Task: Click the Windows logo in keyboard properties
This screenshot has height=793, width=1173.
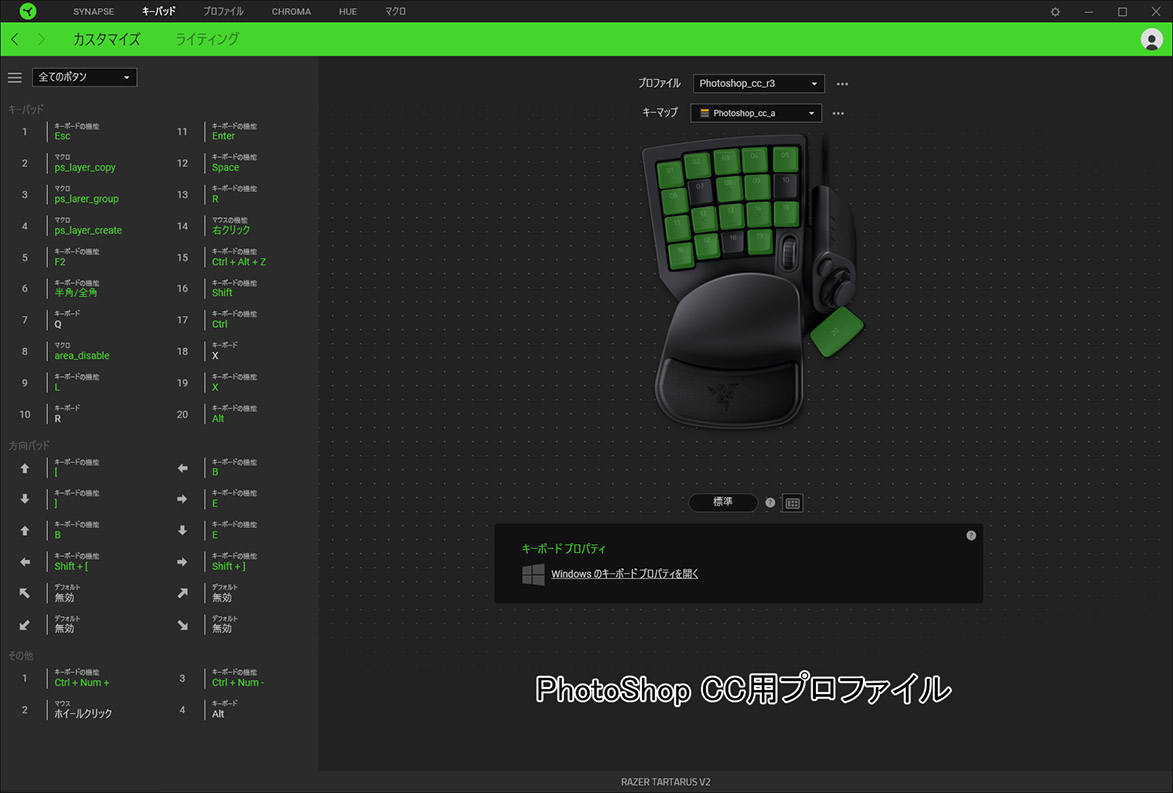Action: point(533,575)
